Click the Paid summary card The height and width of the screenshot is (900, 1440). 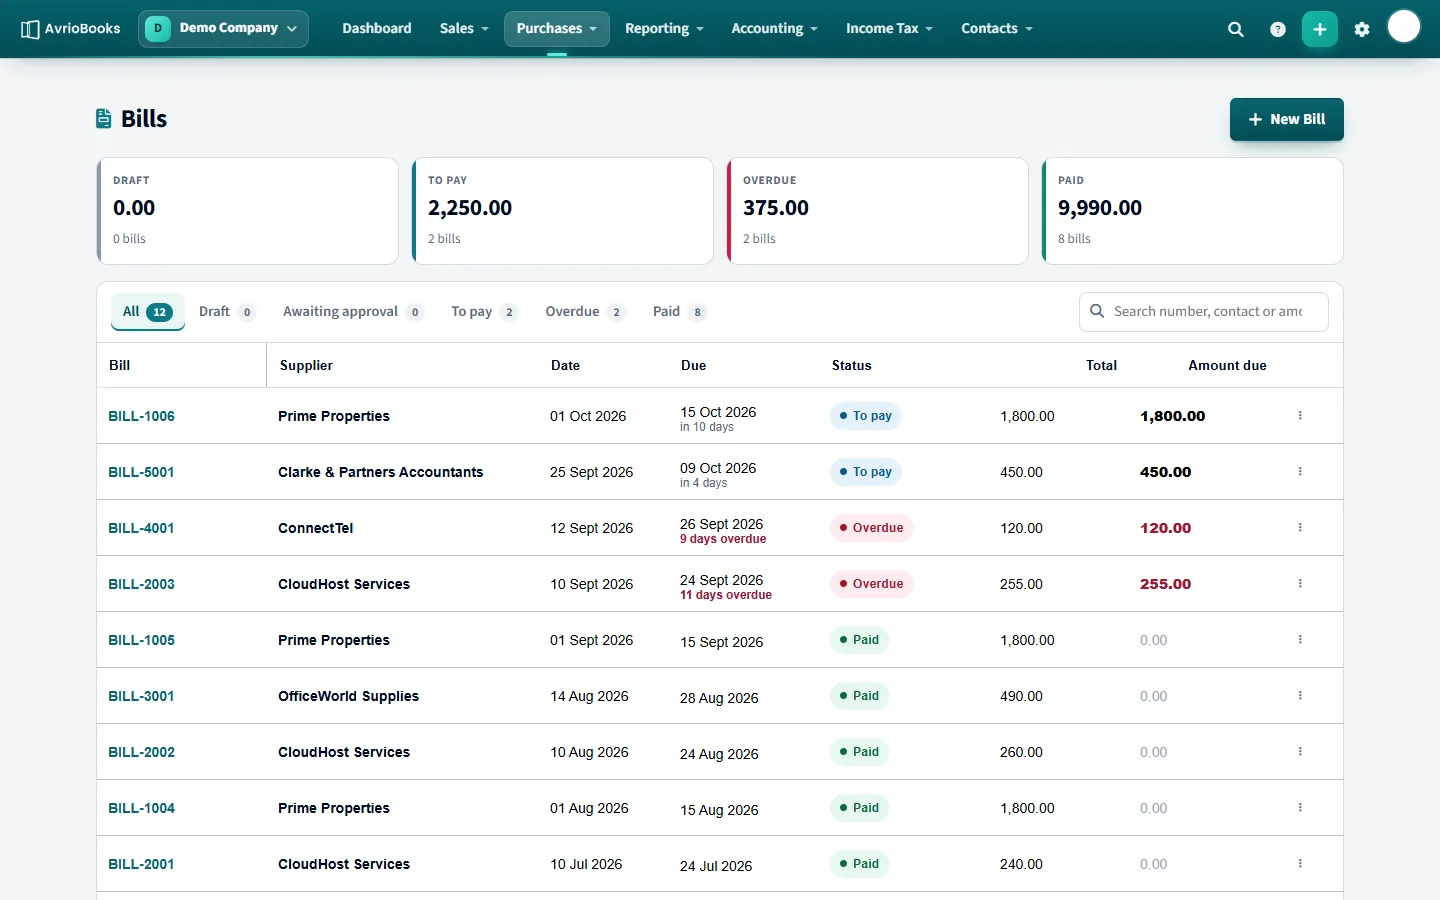pyautogui.click(x=1193, y=211)
